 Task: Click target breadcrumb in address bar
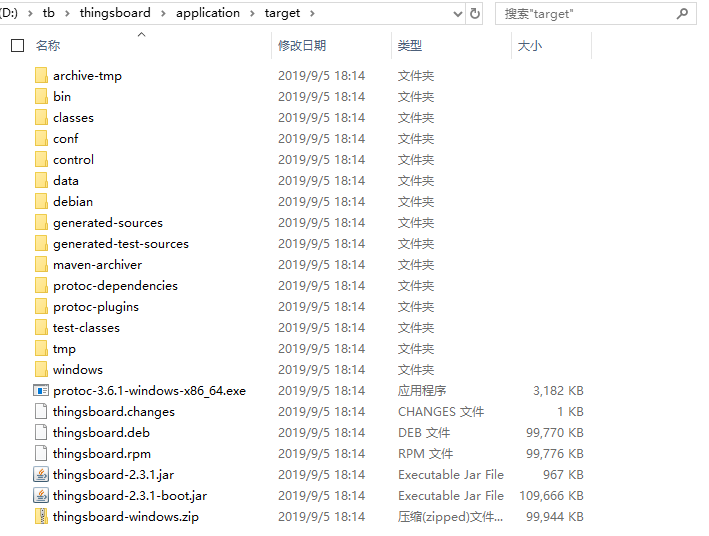click(x=282, y=13)
